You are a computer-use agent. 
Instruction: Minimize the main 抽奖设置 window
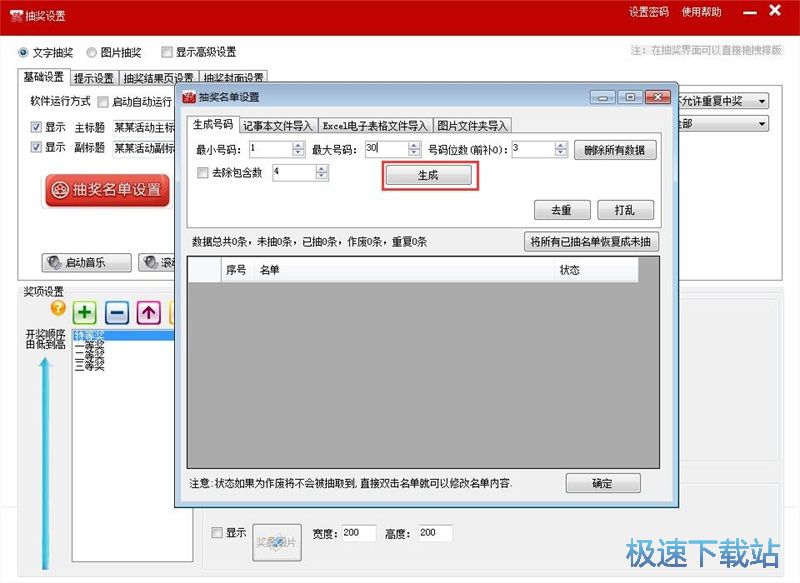(749, 13)
